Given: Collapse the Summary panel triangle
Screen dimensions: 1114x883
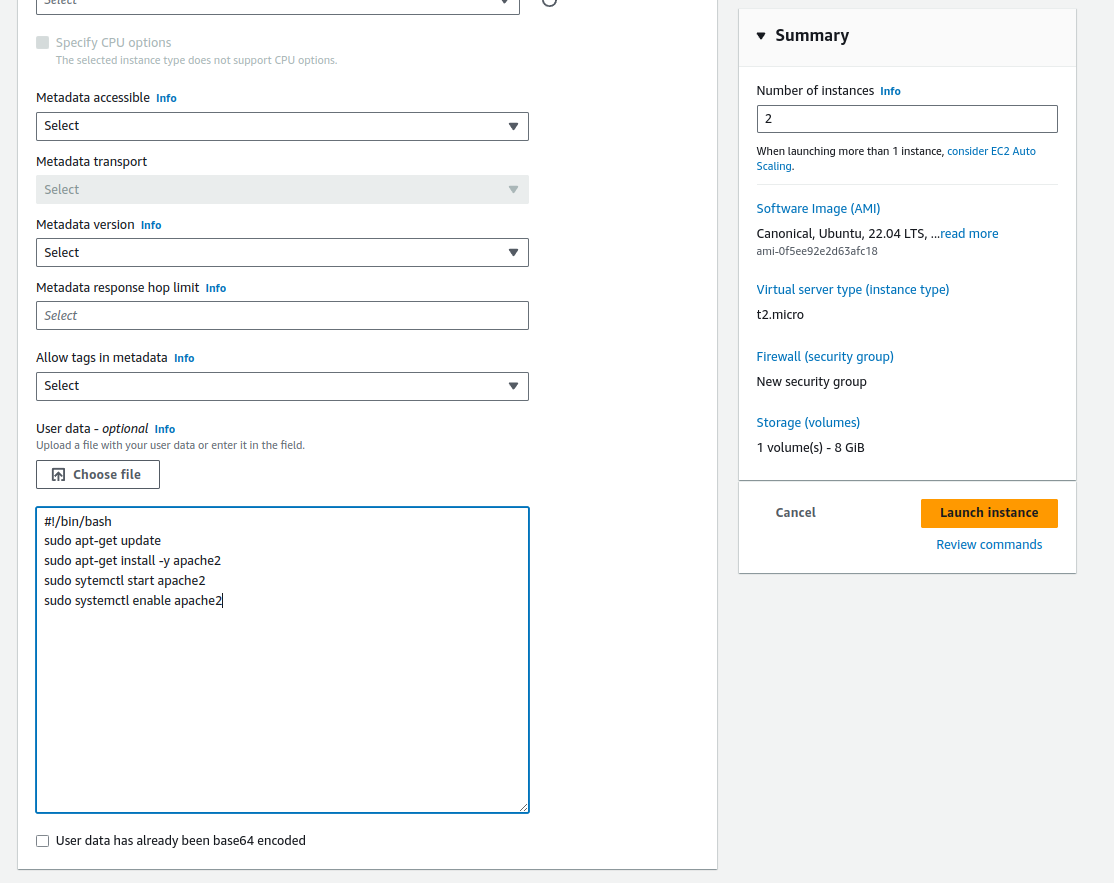Looking at the screenshot, I should click(761, 36).
